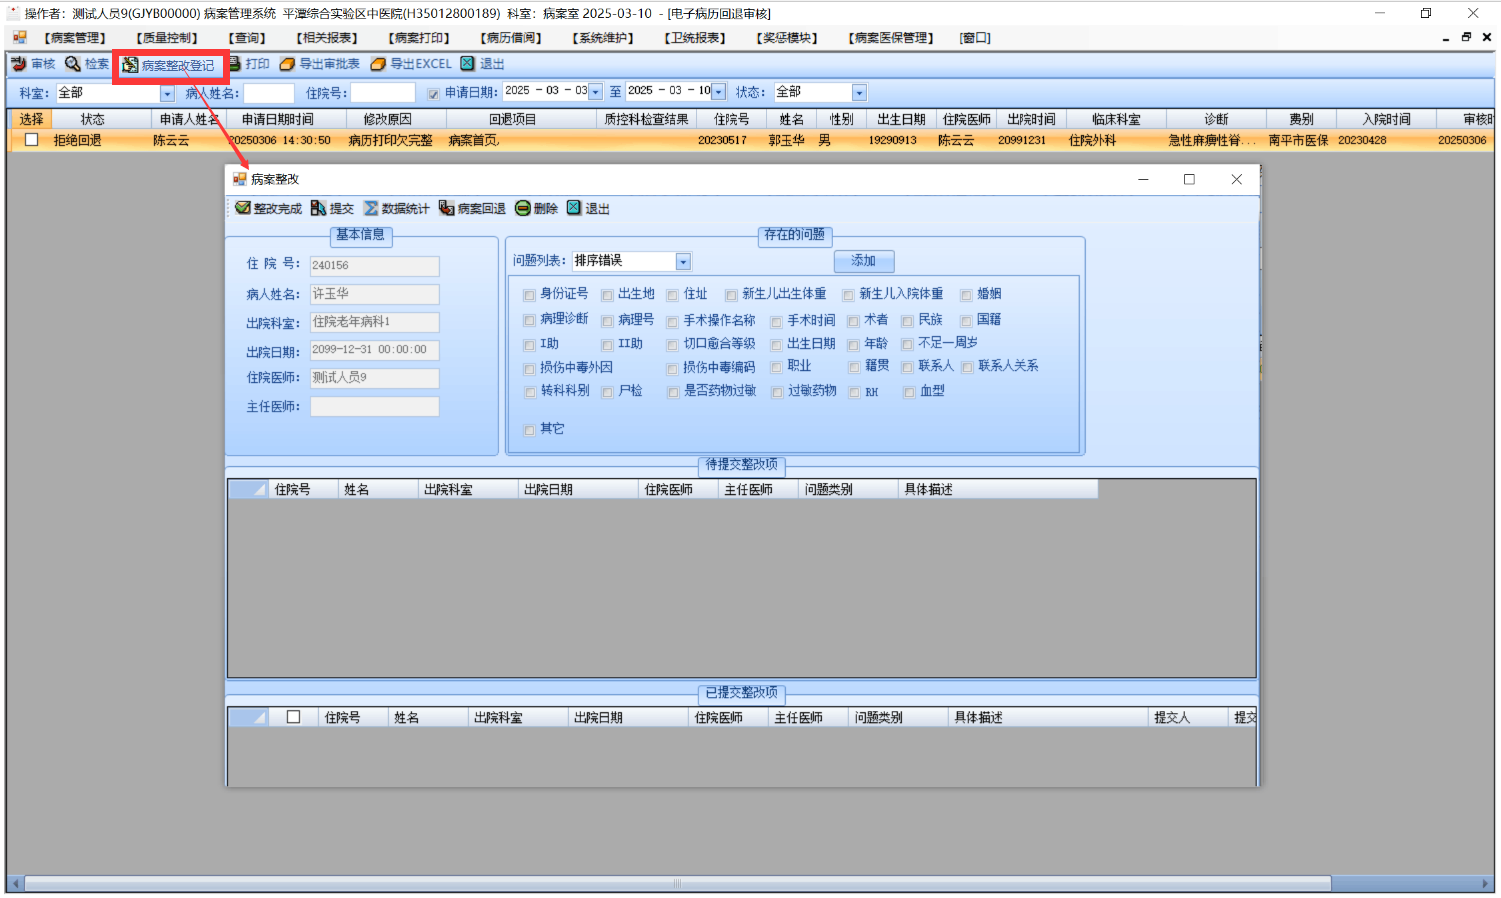Expand the 科室 dropdown
The image size is (1501, 898).
click(x=167, y=93)
